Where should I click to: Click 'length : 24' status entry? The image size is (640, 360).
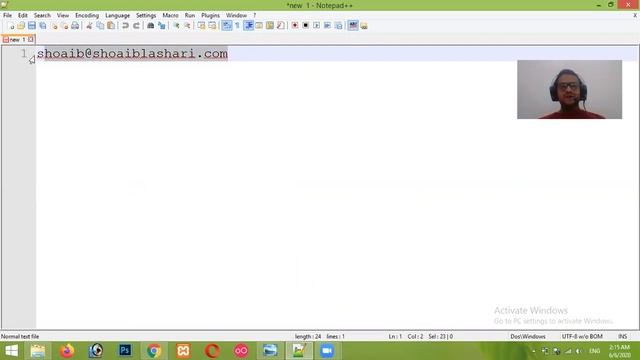(x=308, y=336)
